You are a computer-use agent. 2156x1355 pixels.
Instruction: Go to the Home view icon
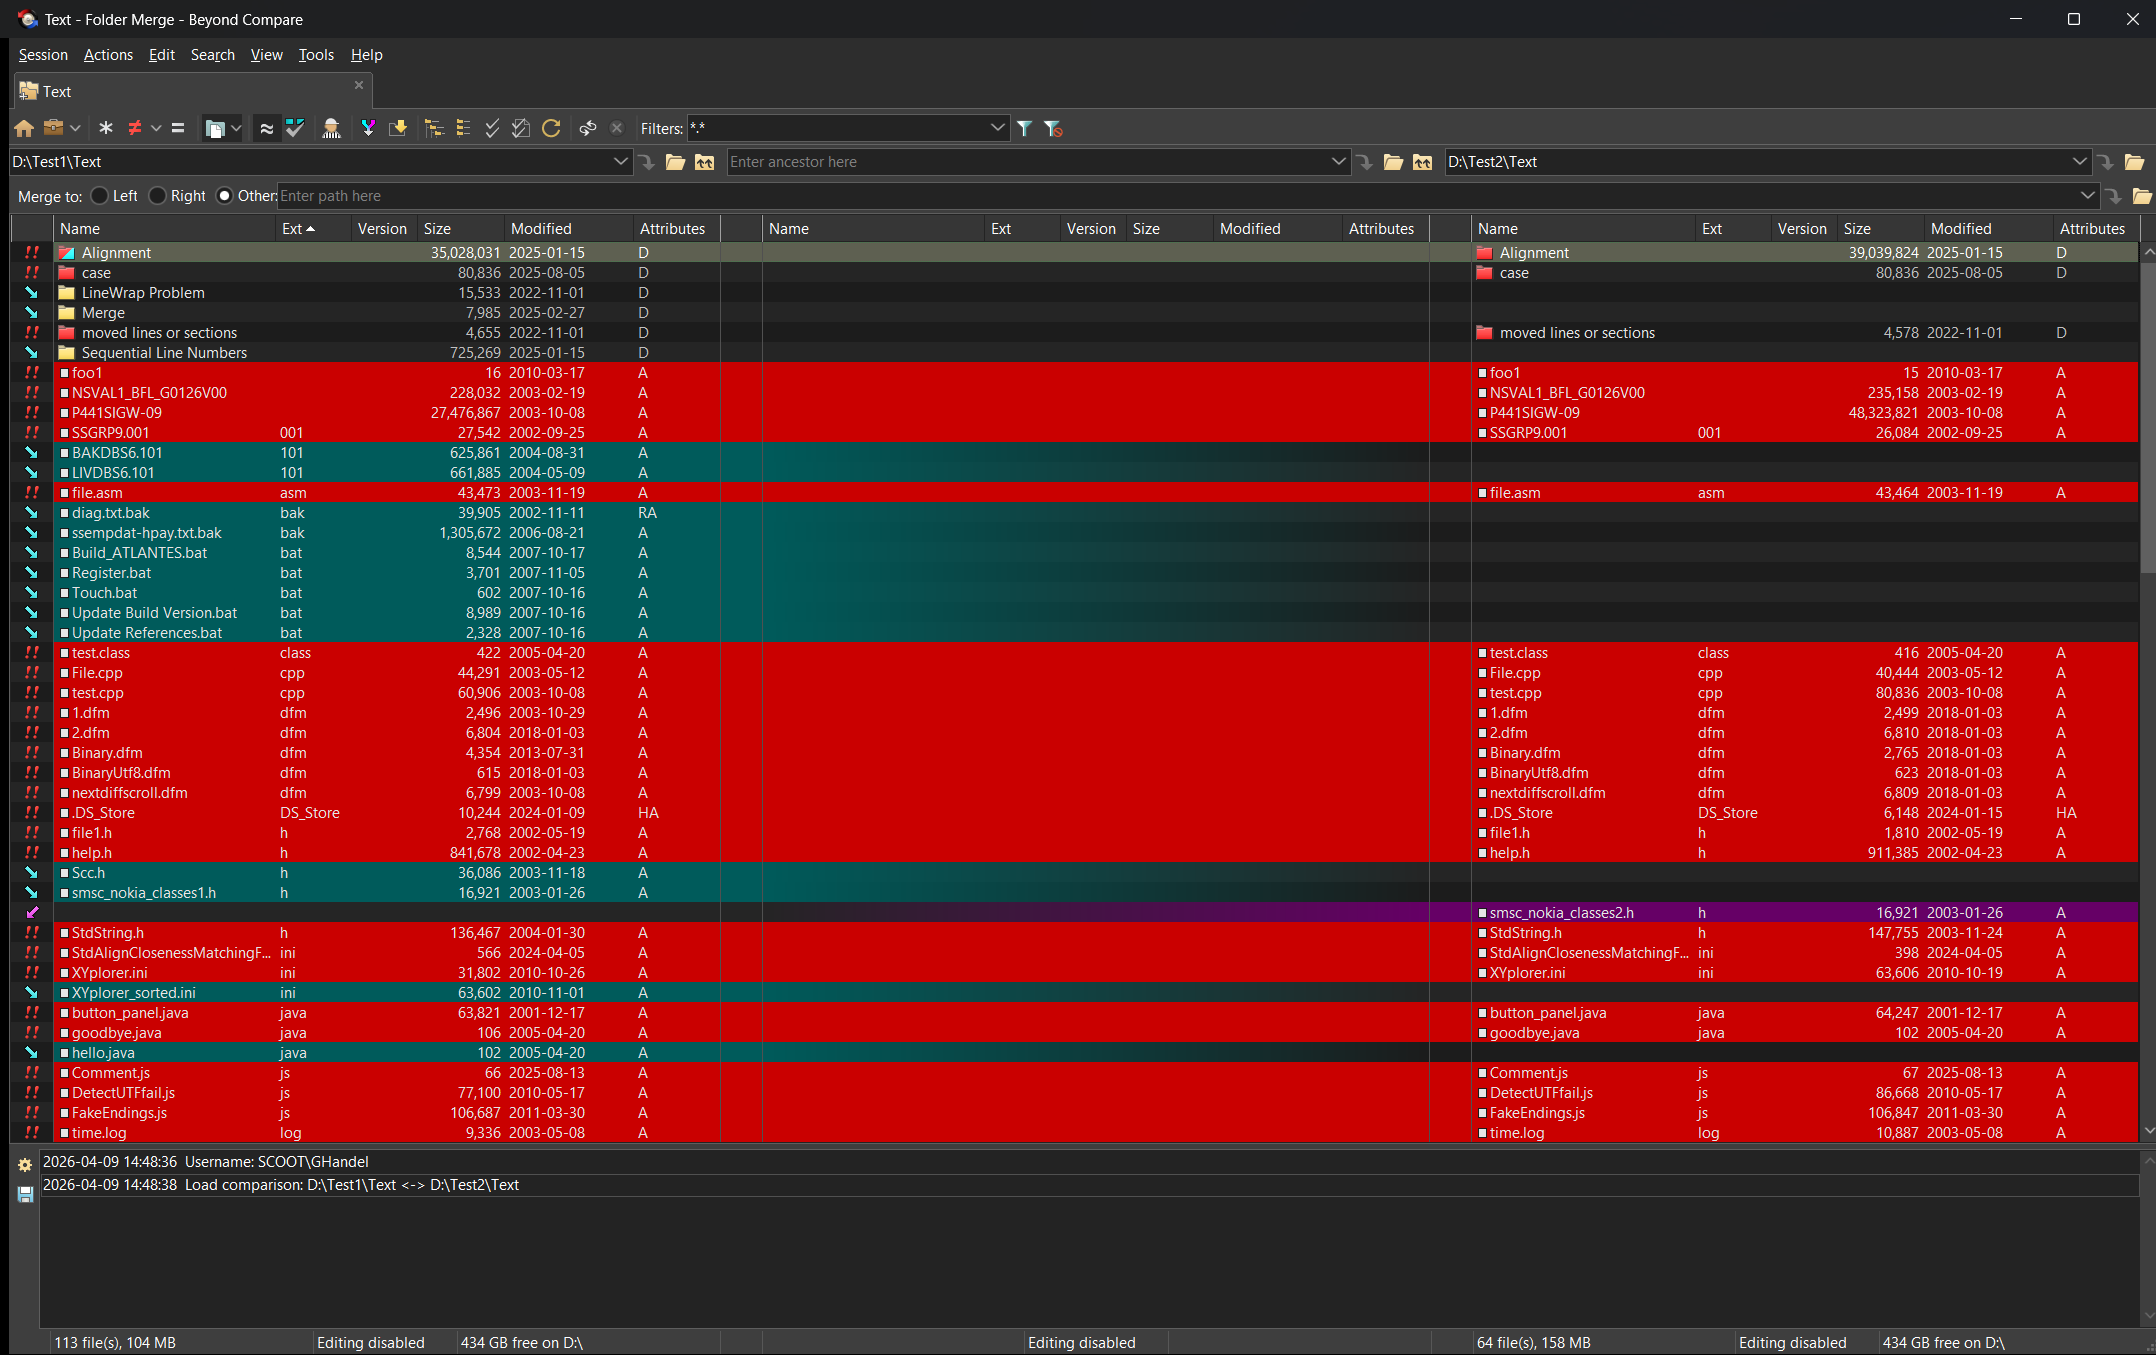(24, 128)
